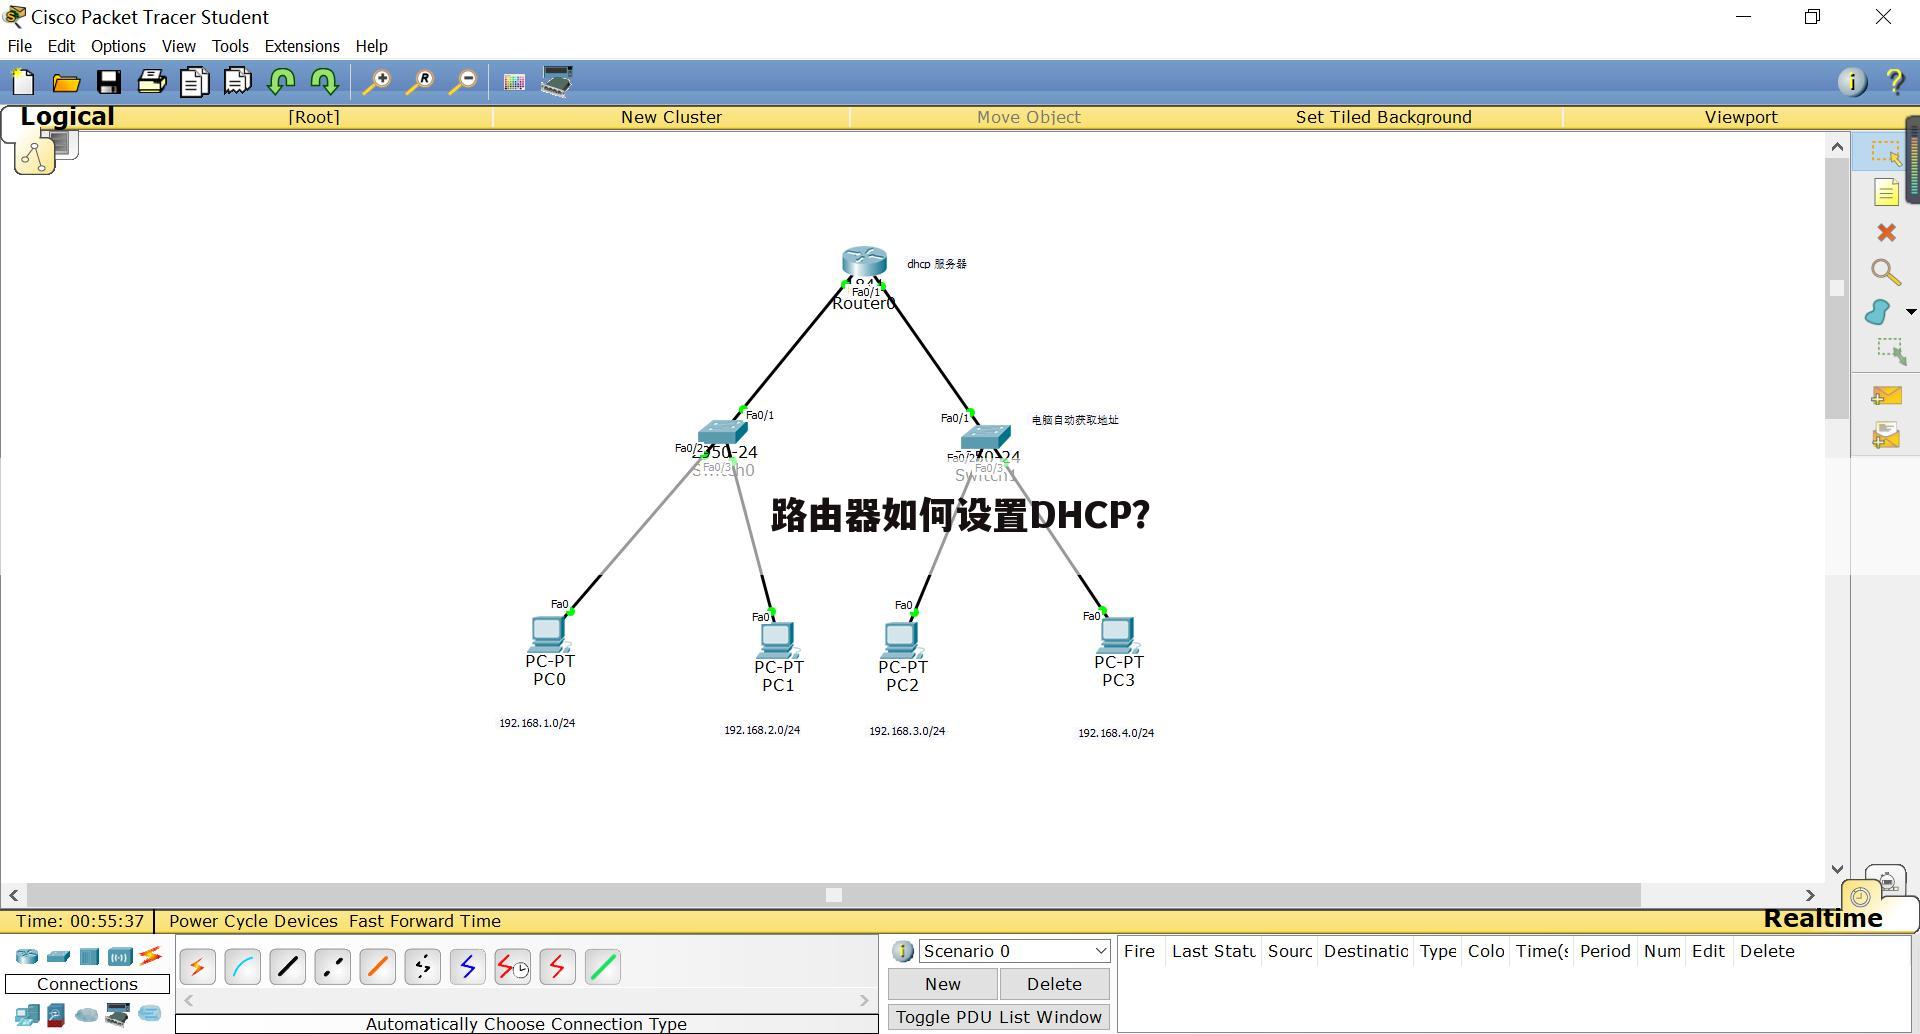Image resolution: width=1920 pixels, height=1034 pixels.
Task: Select the Phone cable
Action: [422, 967]
